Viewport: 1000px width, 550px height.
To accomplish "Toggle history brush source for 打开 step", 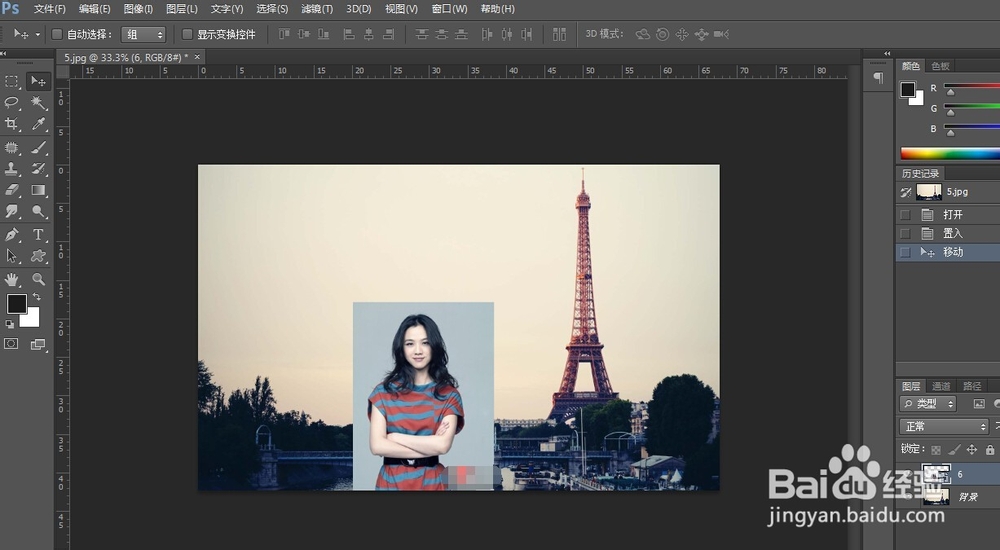I will point(905,215).
